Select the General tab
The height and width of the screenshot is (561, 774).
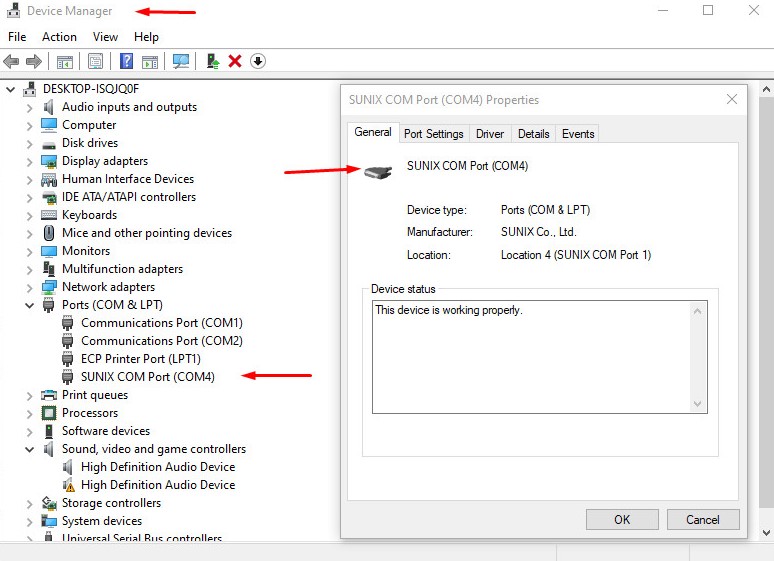373,132
